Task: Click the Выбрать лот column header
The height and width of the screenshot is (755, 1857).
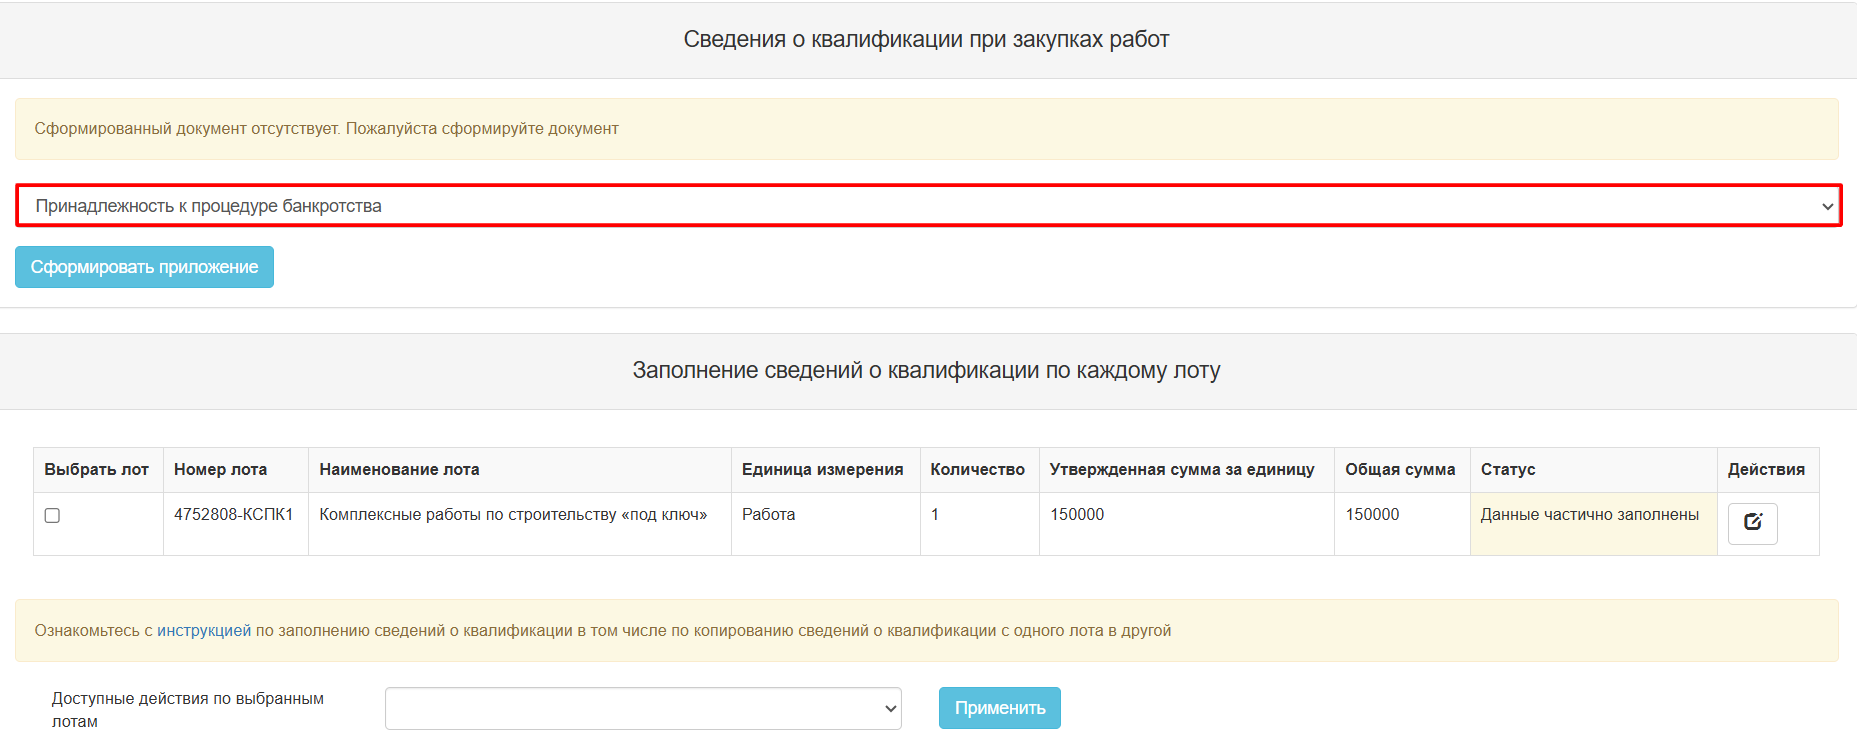Action: (x=96, y=470)
